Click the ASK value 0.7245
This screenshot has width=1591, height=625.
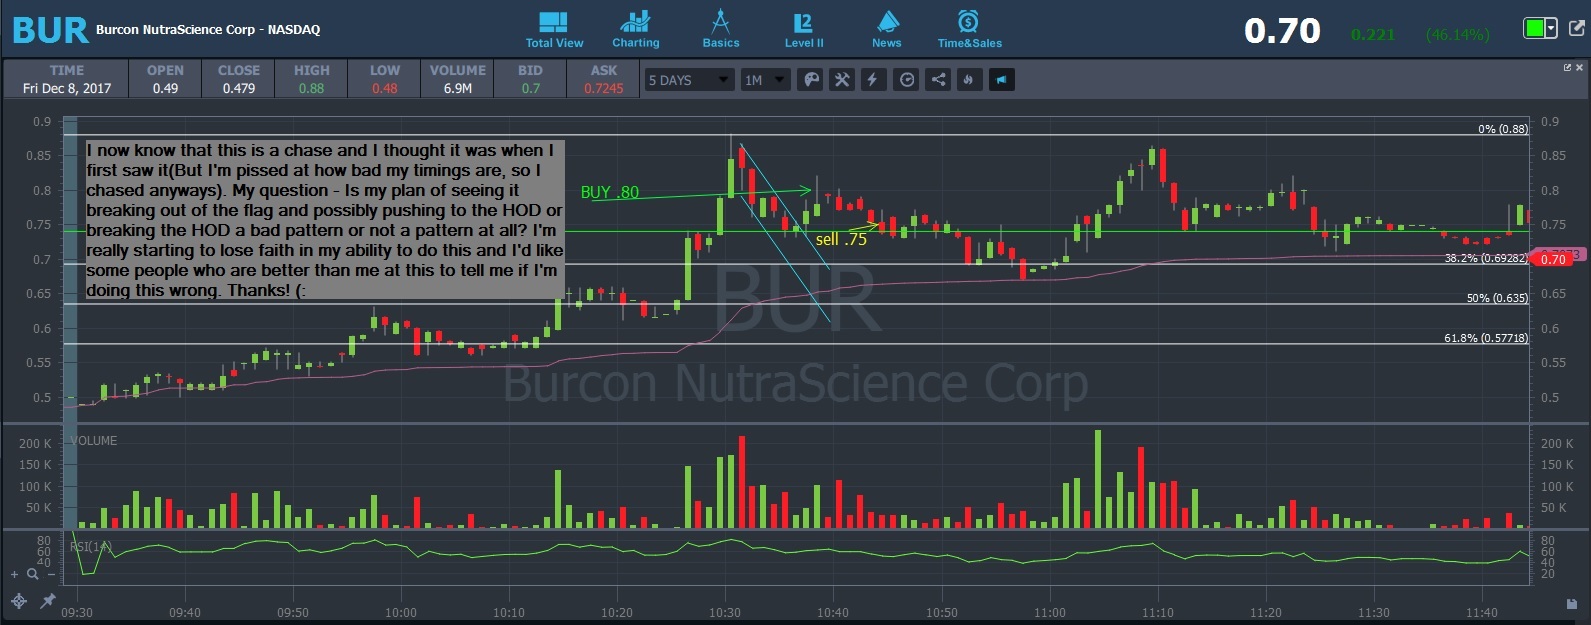(x=604, y=88)
